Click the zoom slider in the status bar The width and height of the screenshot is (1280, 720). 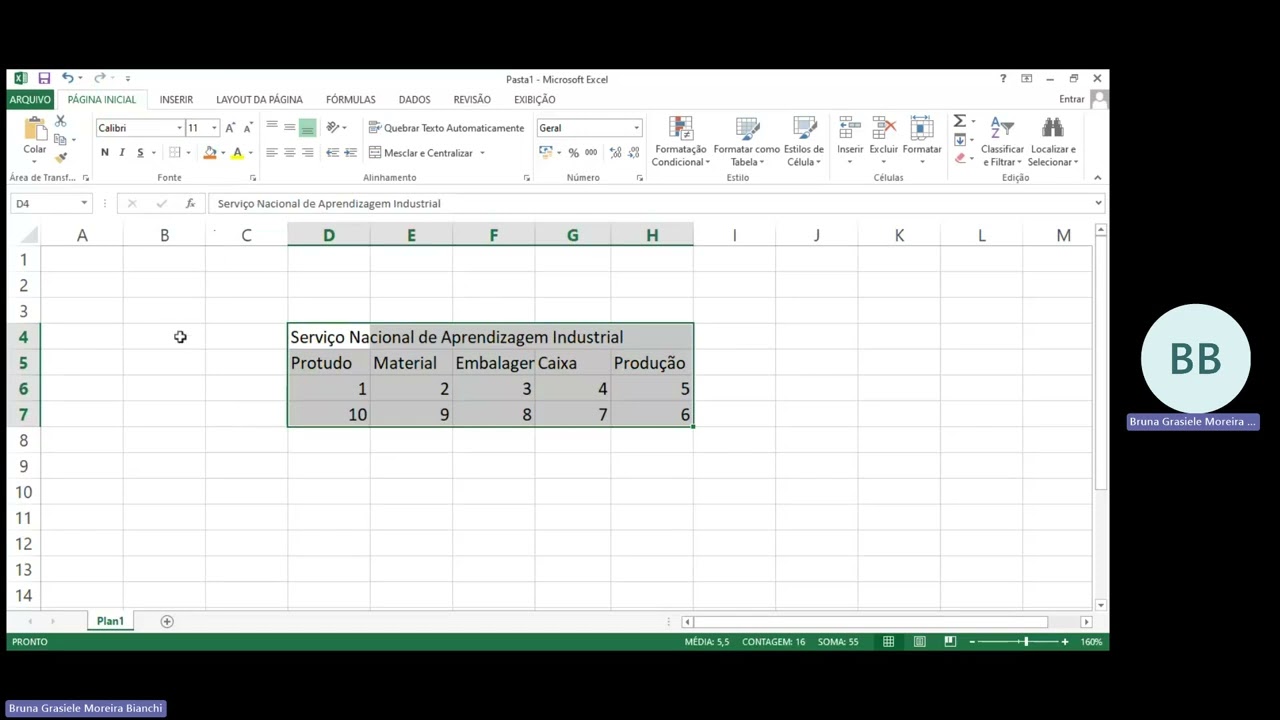tap(1018, 641)
